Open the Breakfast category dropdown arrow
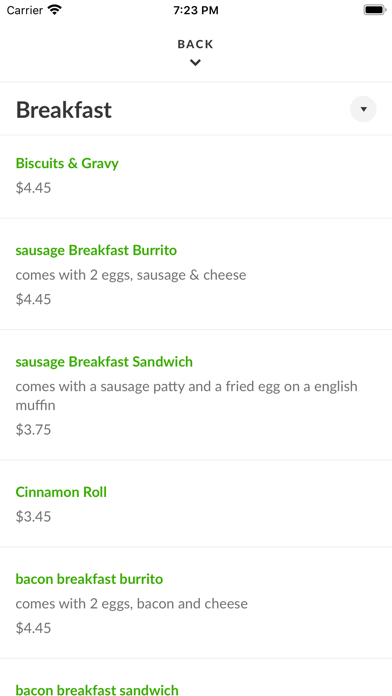The height and width of the screenshot is (696, 392). coord(363,109)
